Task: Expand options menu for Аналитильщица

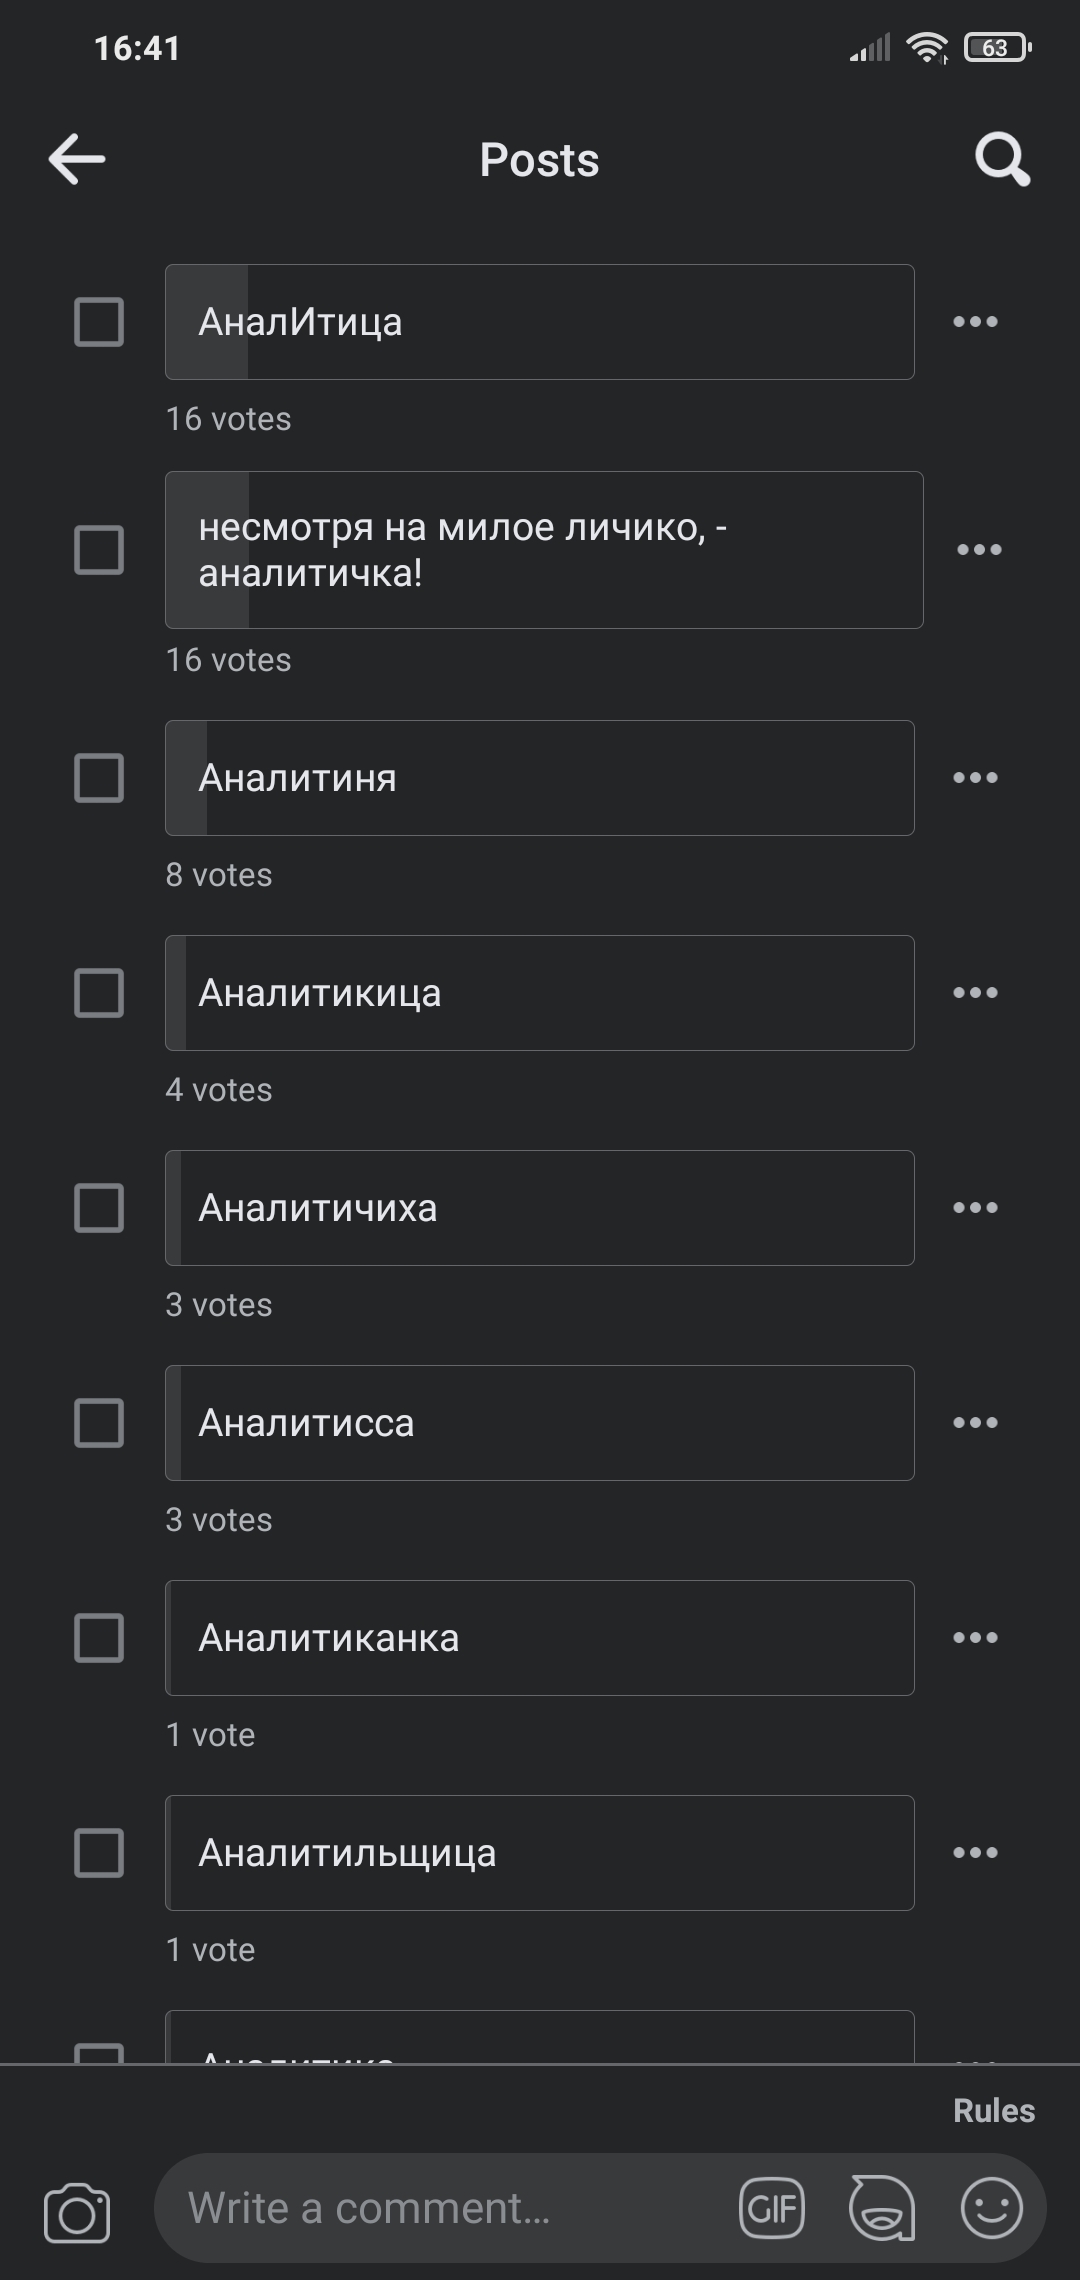Action: point(975,1853)
